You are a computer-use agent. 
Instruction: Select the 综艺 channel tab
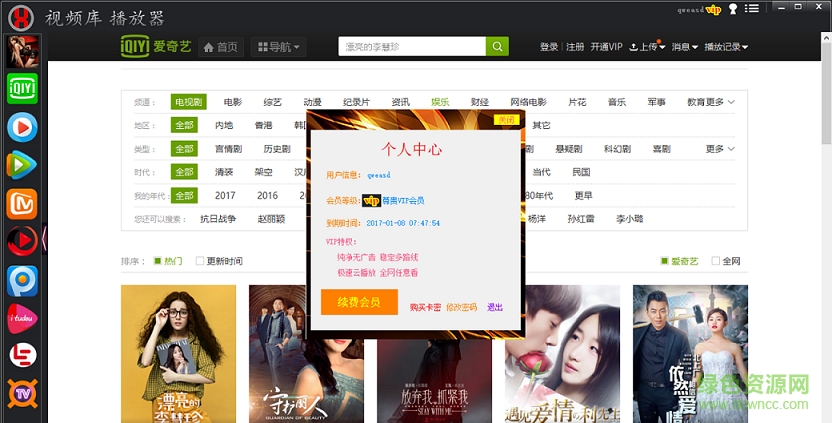click(x=272, y=102)
